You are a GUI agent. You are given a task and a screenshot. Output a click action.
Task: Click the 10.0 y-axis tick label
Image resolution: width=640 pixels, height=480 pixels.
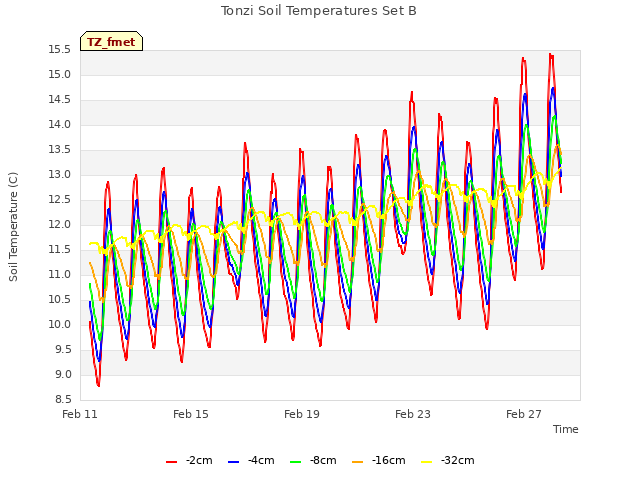click(x=60, y=325)
